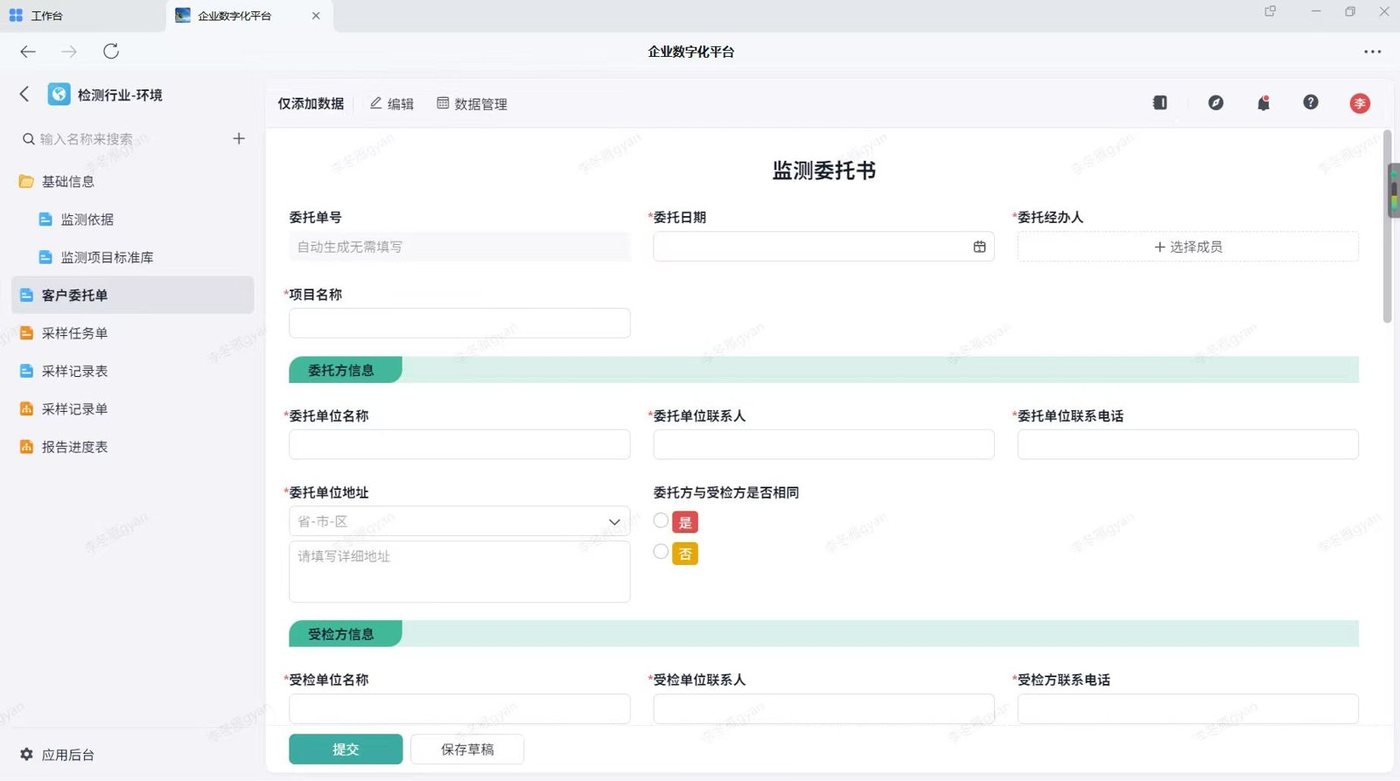
Task: Click the compass icon in the top toolbar
Action: 1216,103
